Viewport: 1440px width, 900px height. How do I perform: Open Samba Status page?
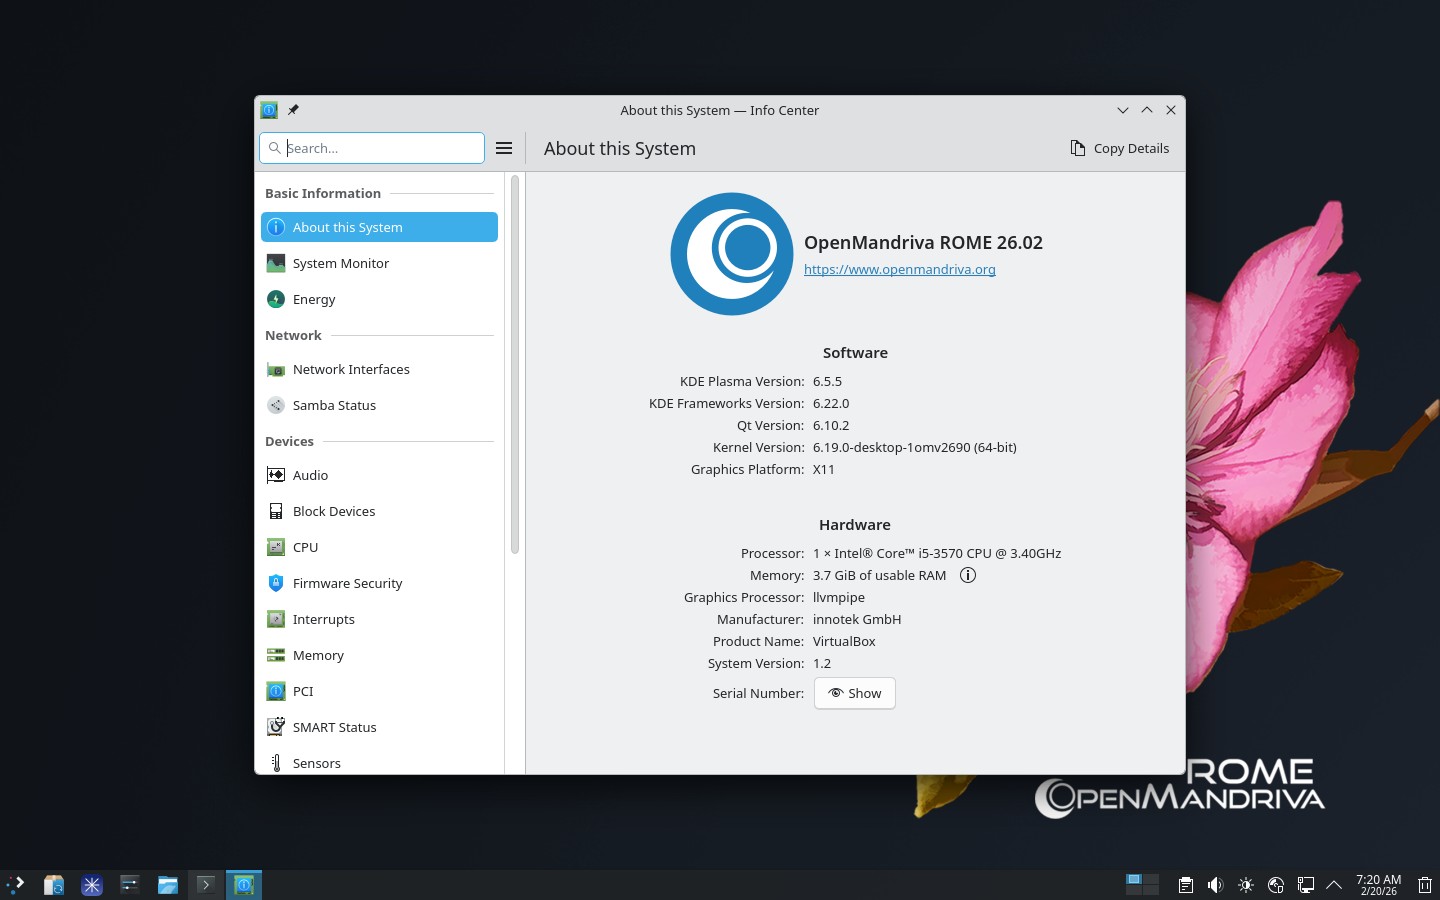(x=334, y=405)
